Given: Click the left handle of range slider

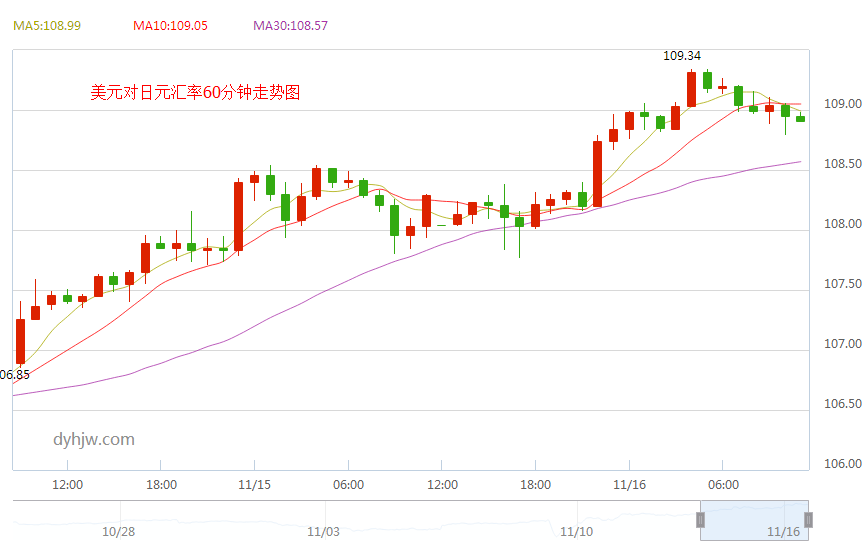Looking at the screenshot, I should [701, 520].
